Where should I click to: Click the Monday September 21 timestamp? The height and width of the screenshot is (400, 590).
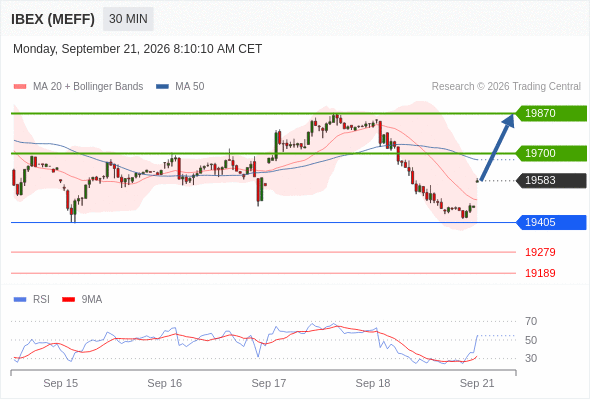137,49
